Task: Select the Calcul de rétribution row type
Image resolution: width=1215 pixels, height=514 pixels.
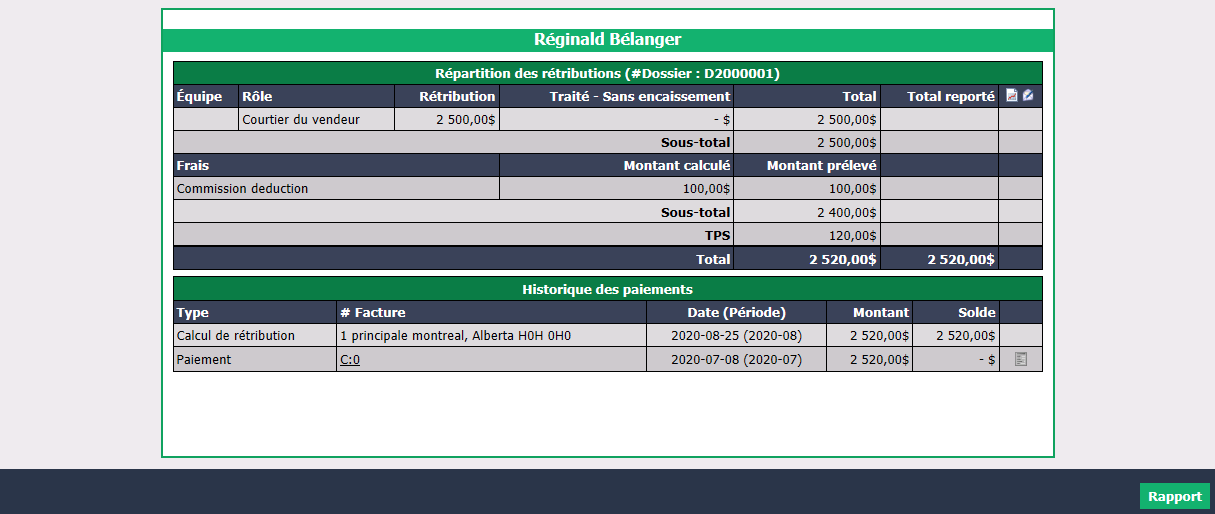Action: (255, 335)
